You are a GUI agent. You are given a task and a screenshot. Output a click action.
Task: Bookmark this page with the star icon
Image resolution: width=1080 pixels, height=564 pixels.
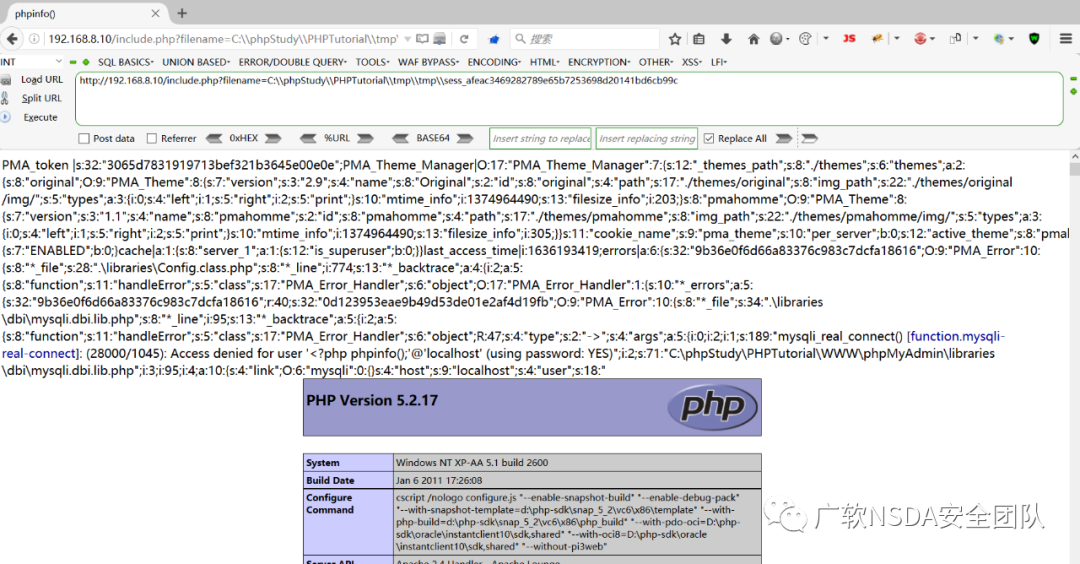pos(675,39)
